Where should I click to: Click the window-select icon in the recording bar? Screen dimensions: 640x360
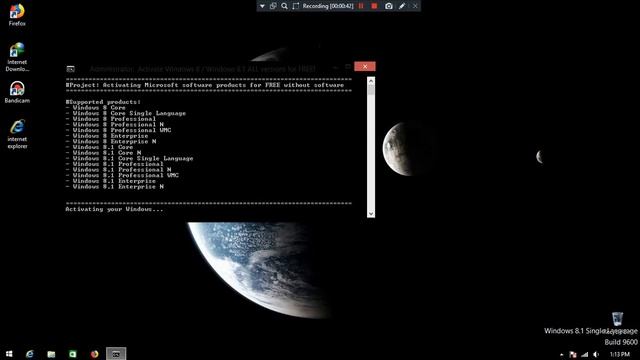273,6
